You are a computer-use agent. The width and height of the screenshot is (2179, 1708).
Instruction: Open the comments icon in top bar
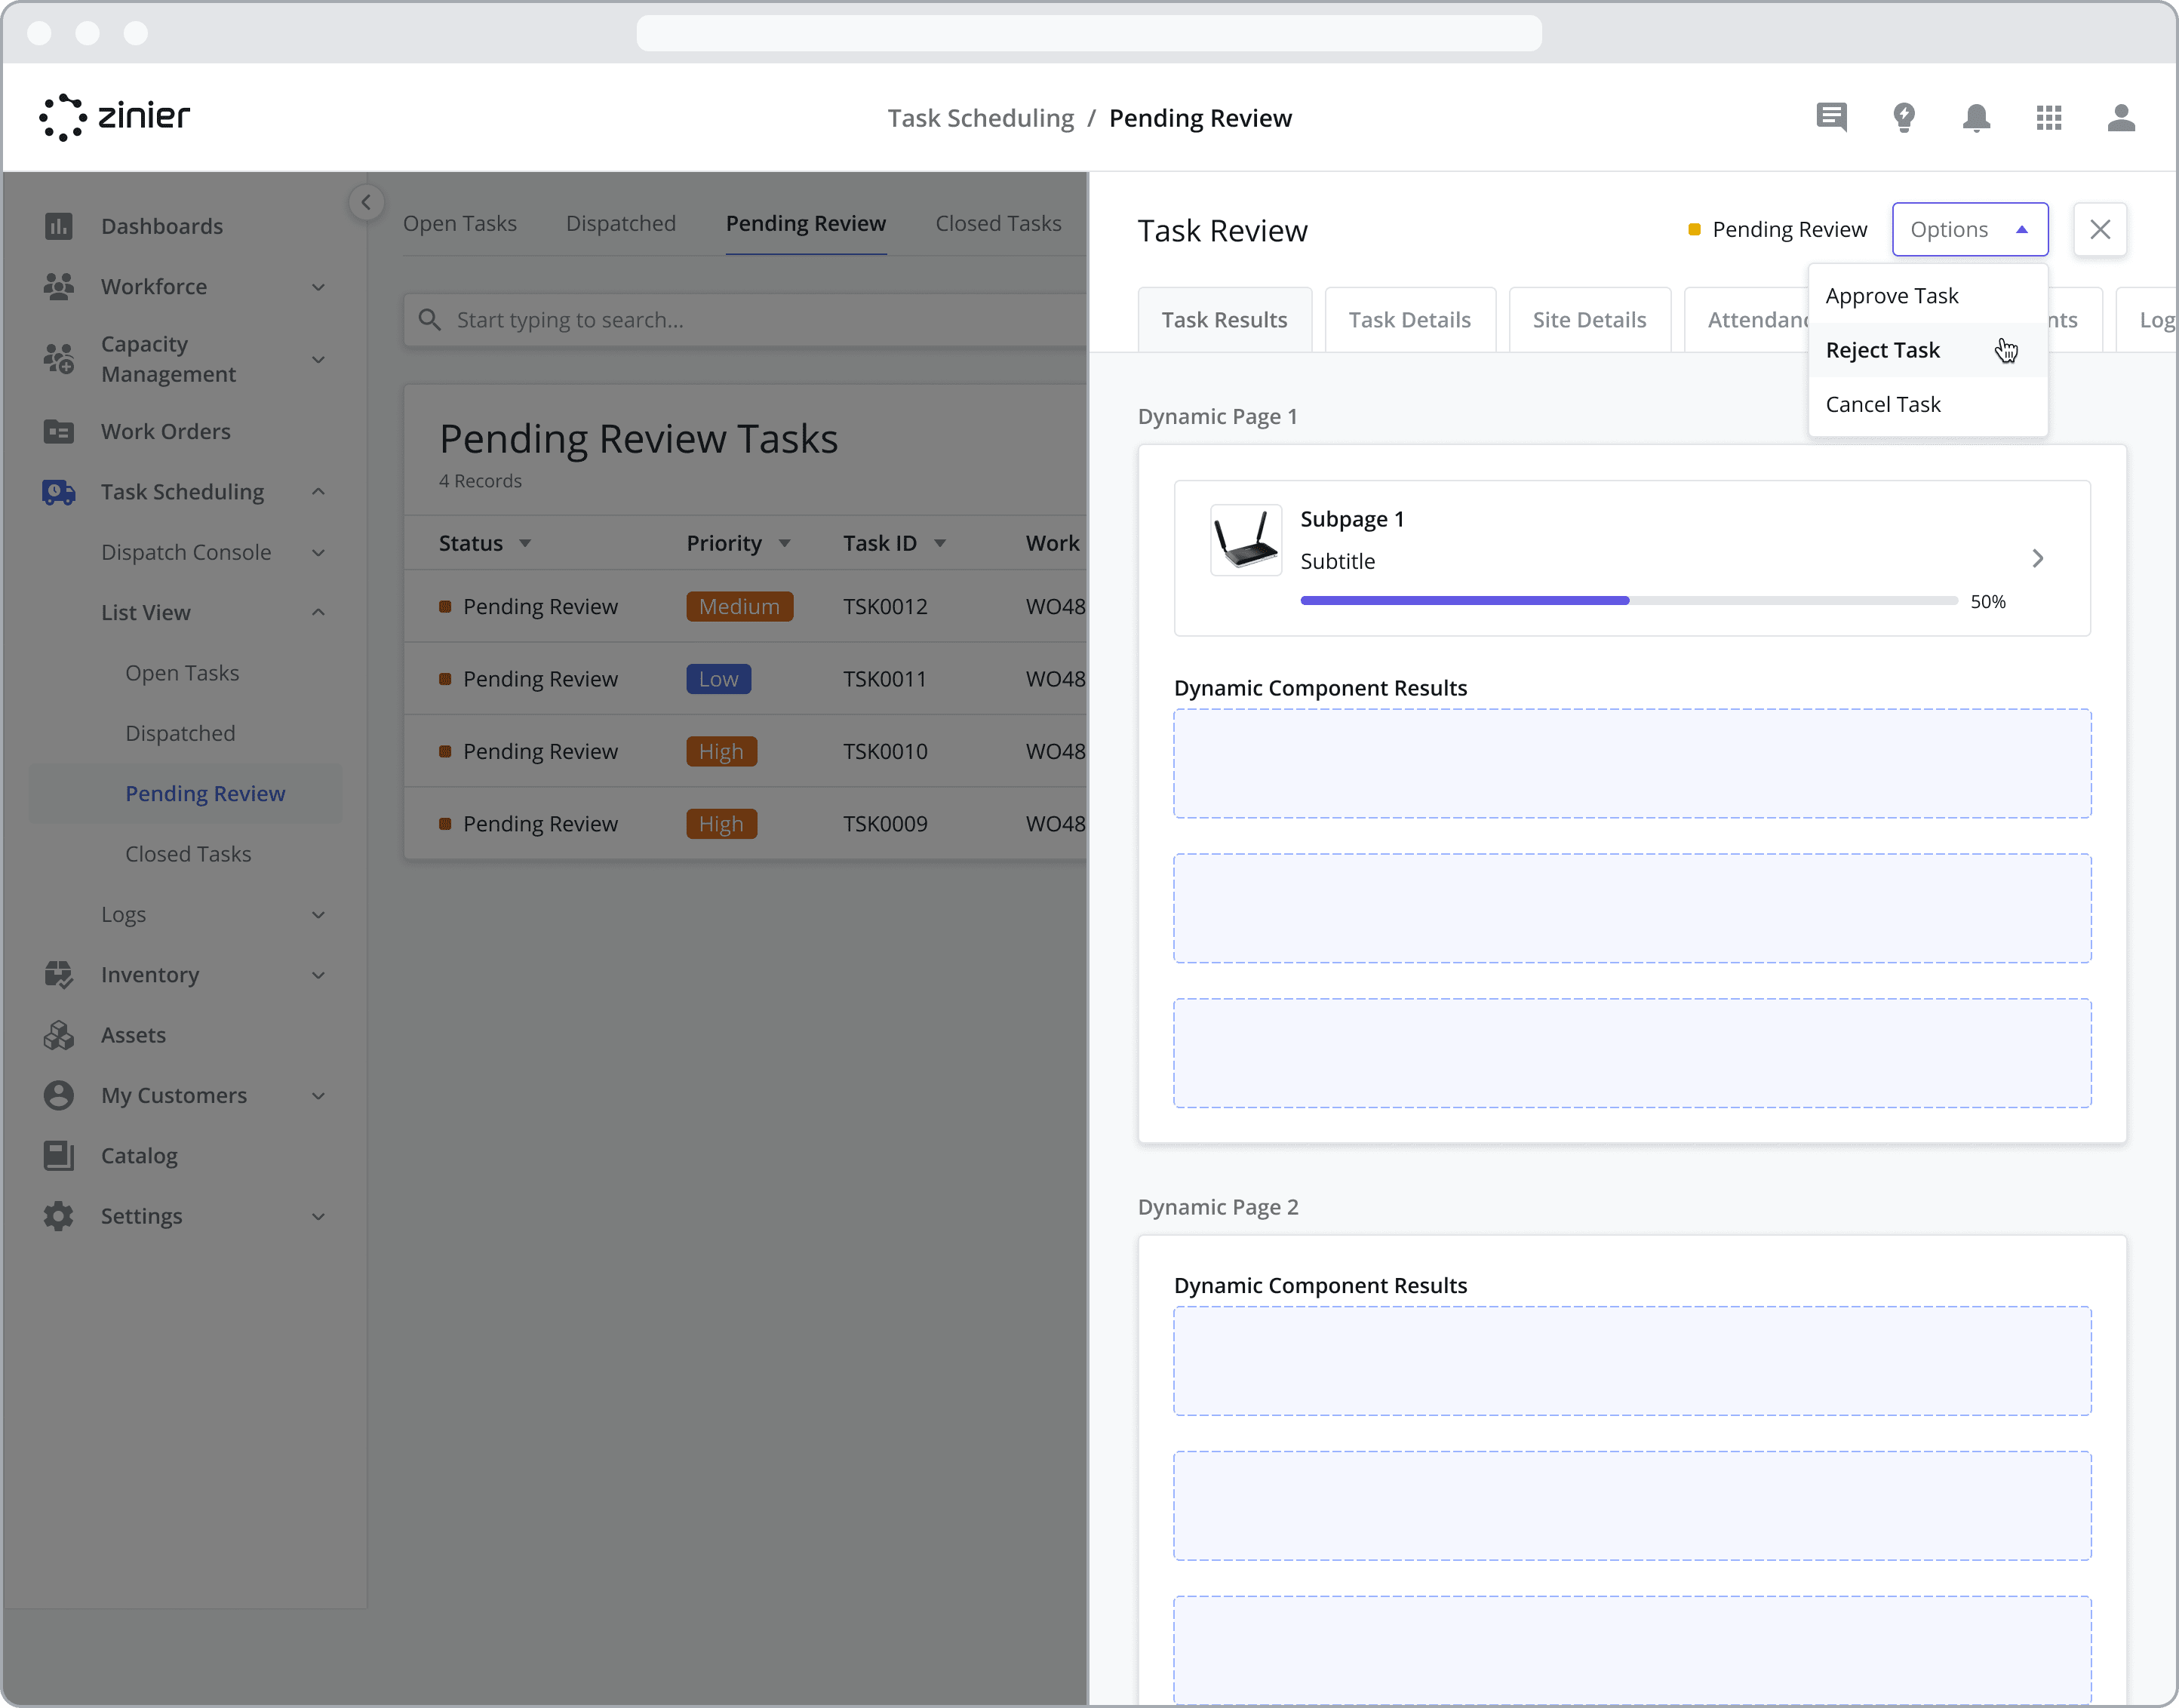[x=1831, y=117]
